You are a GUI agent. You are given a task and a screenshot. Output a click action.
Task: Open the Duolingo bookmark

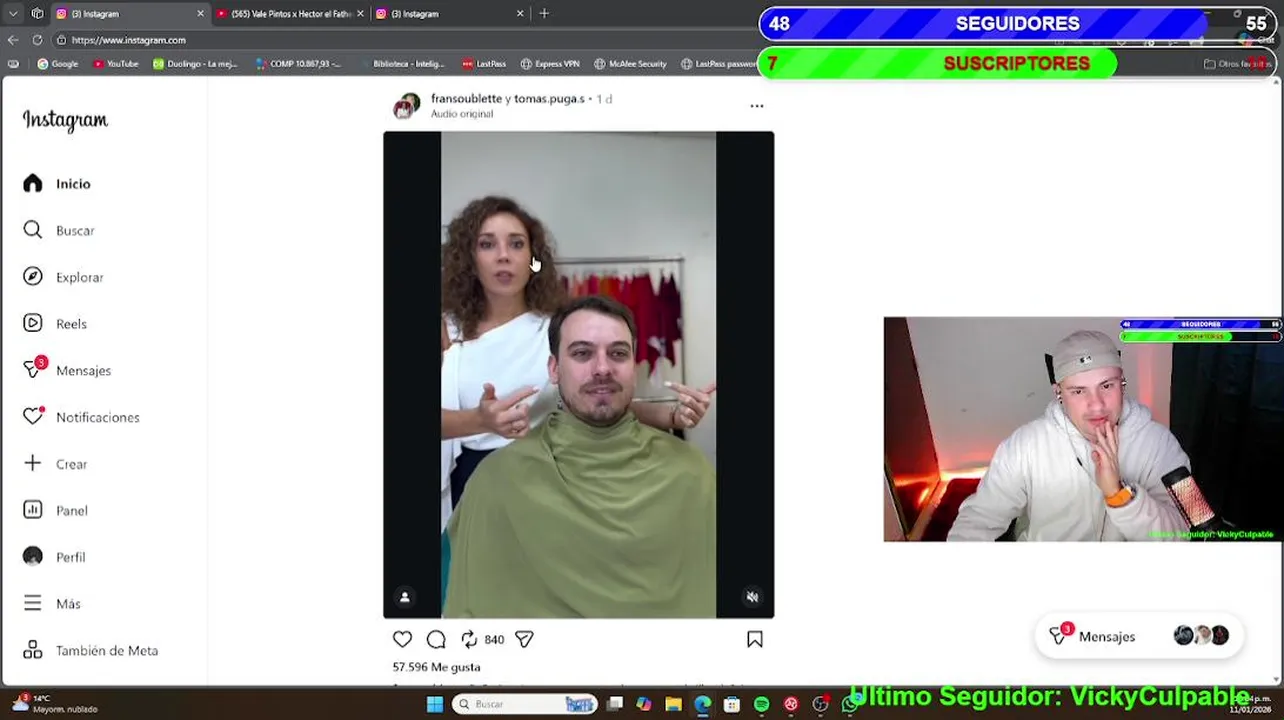(196, 64)
